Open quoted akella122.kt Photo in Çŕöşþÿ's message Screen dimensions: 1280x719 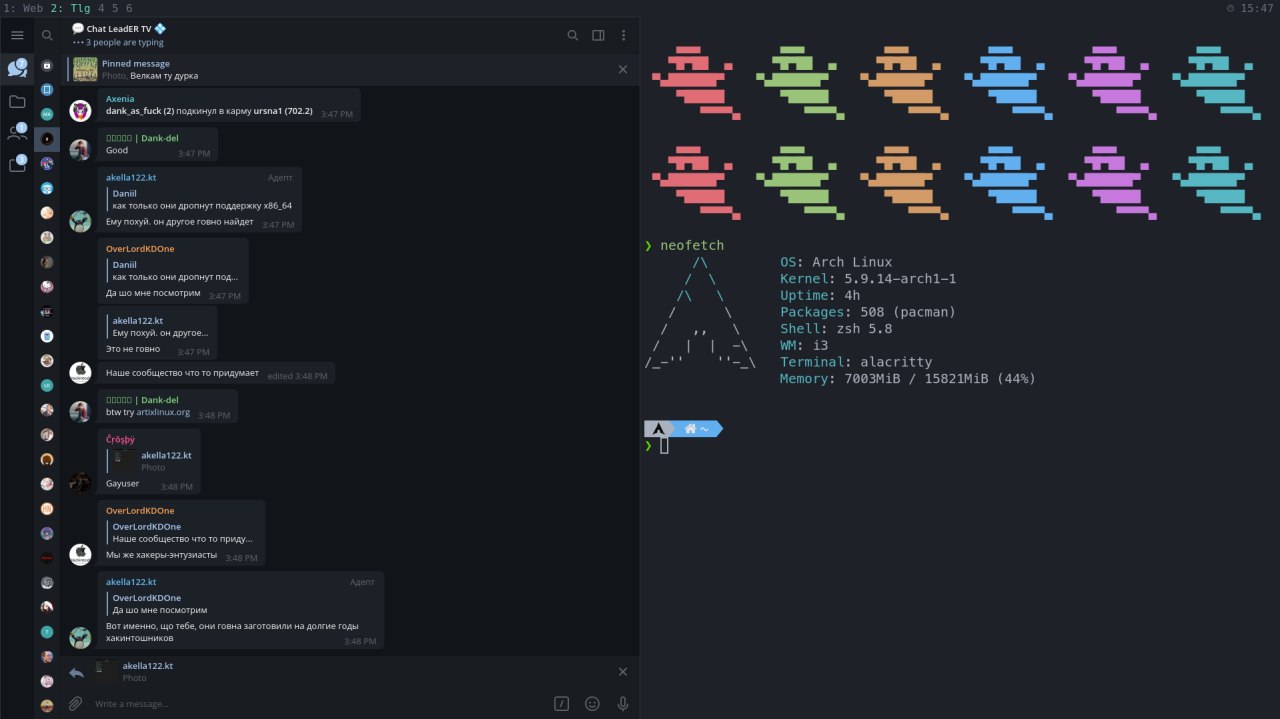(x=150, y=461)
